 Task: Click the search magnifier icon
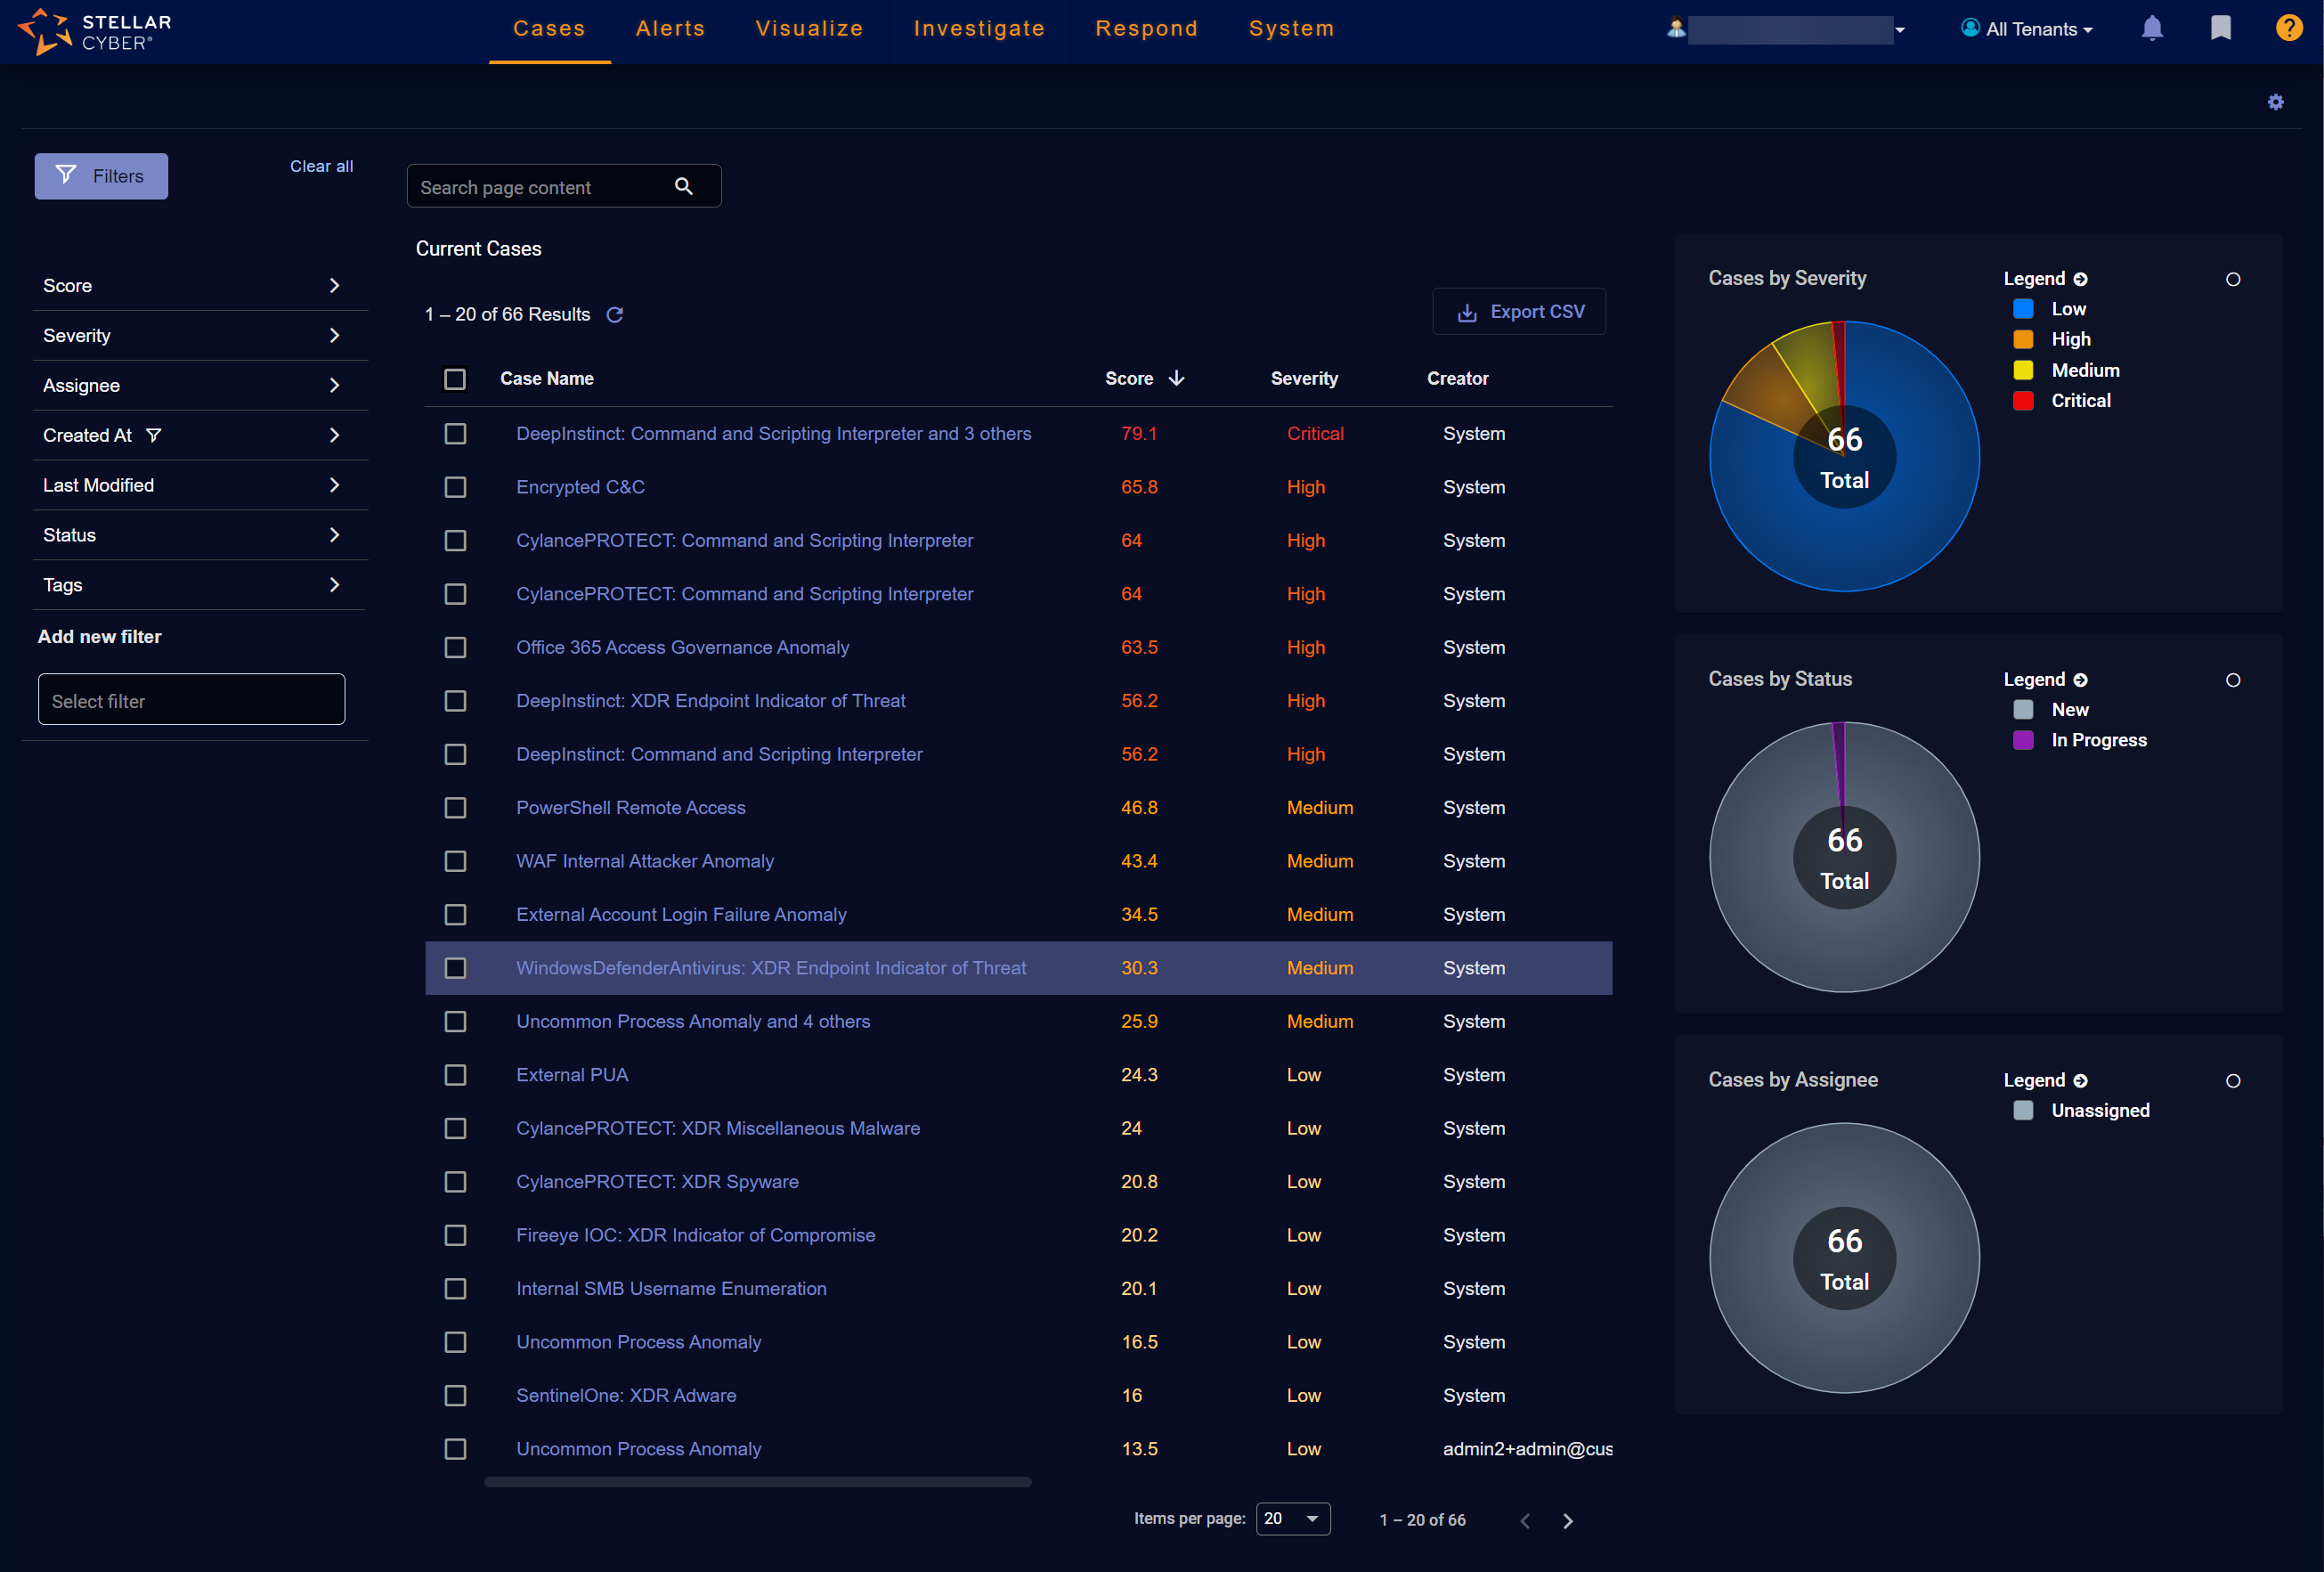point(684,186)
